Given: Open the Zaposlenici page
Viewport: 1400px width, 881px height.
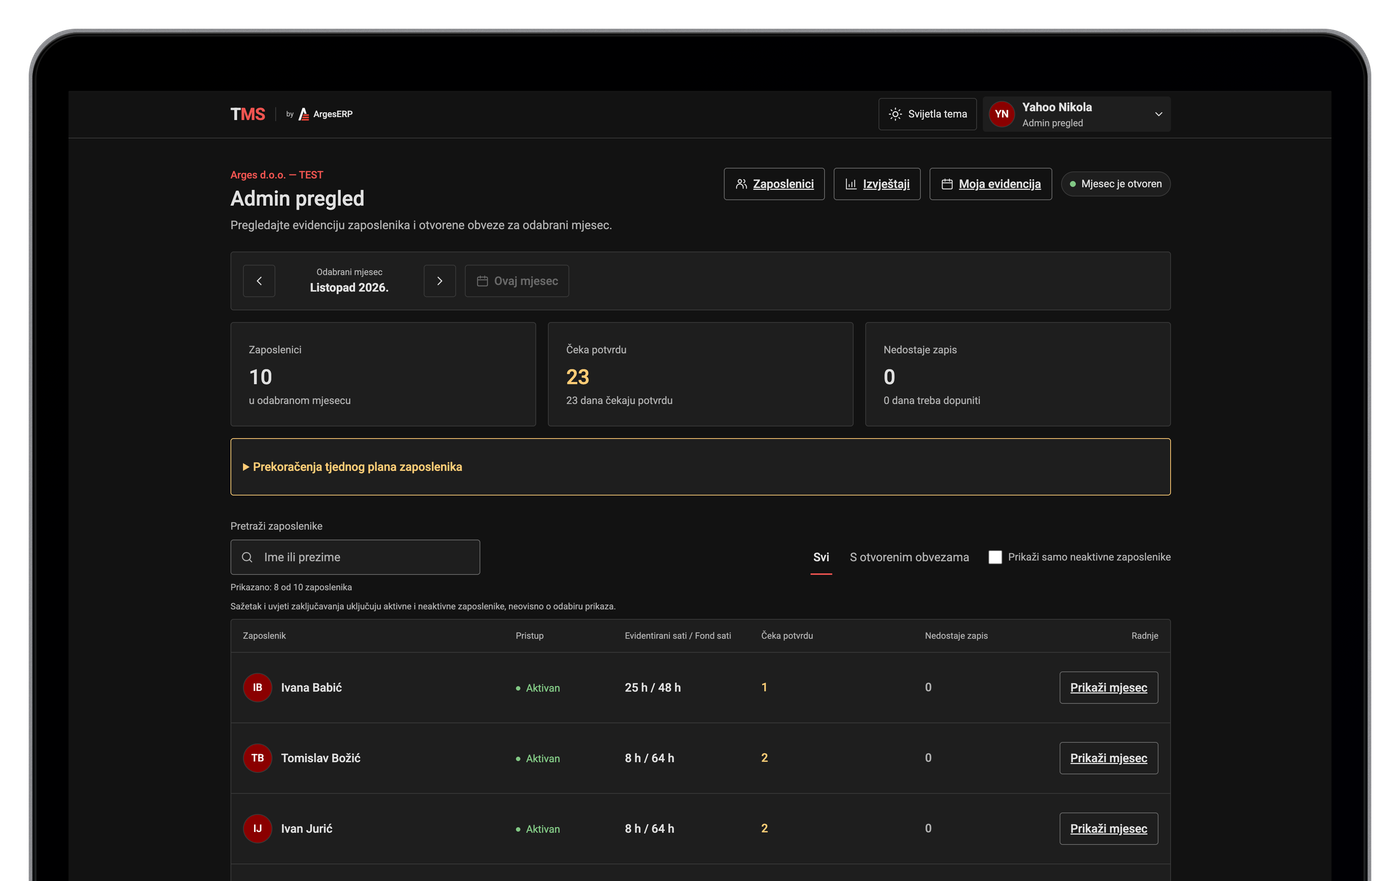Looking at the screenshot, I should pos(774,184).
